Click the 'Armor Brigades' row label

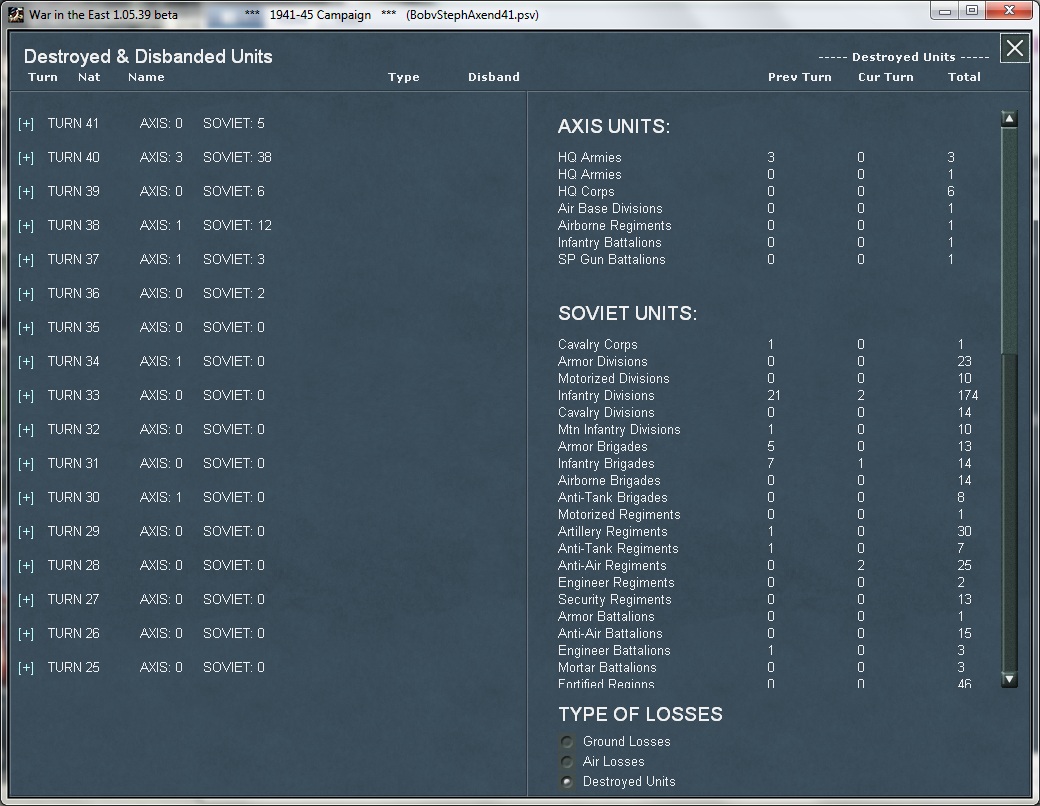coord(602,446)
